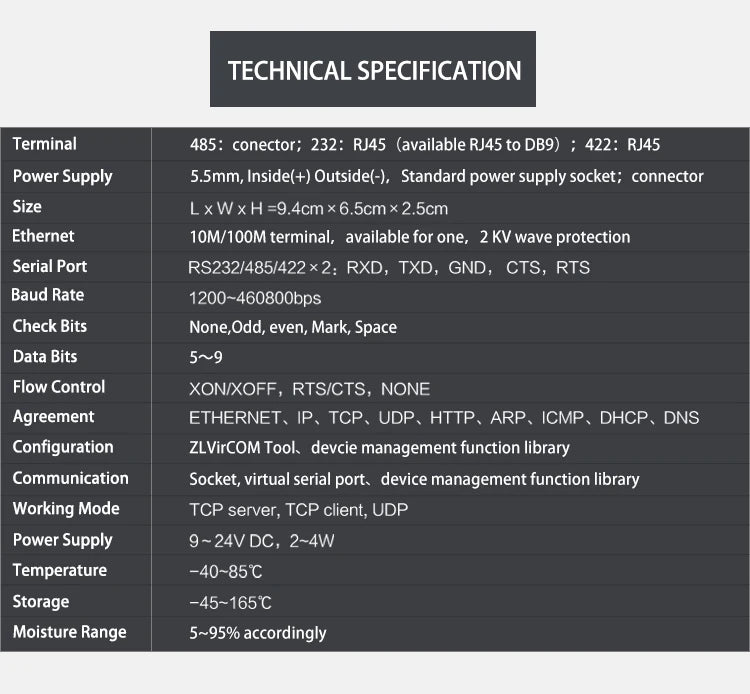Click the Agreement protocols list
Screen dimensions: 750x694
coord(444,418)
